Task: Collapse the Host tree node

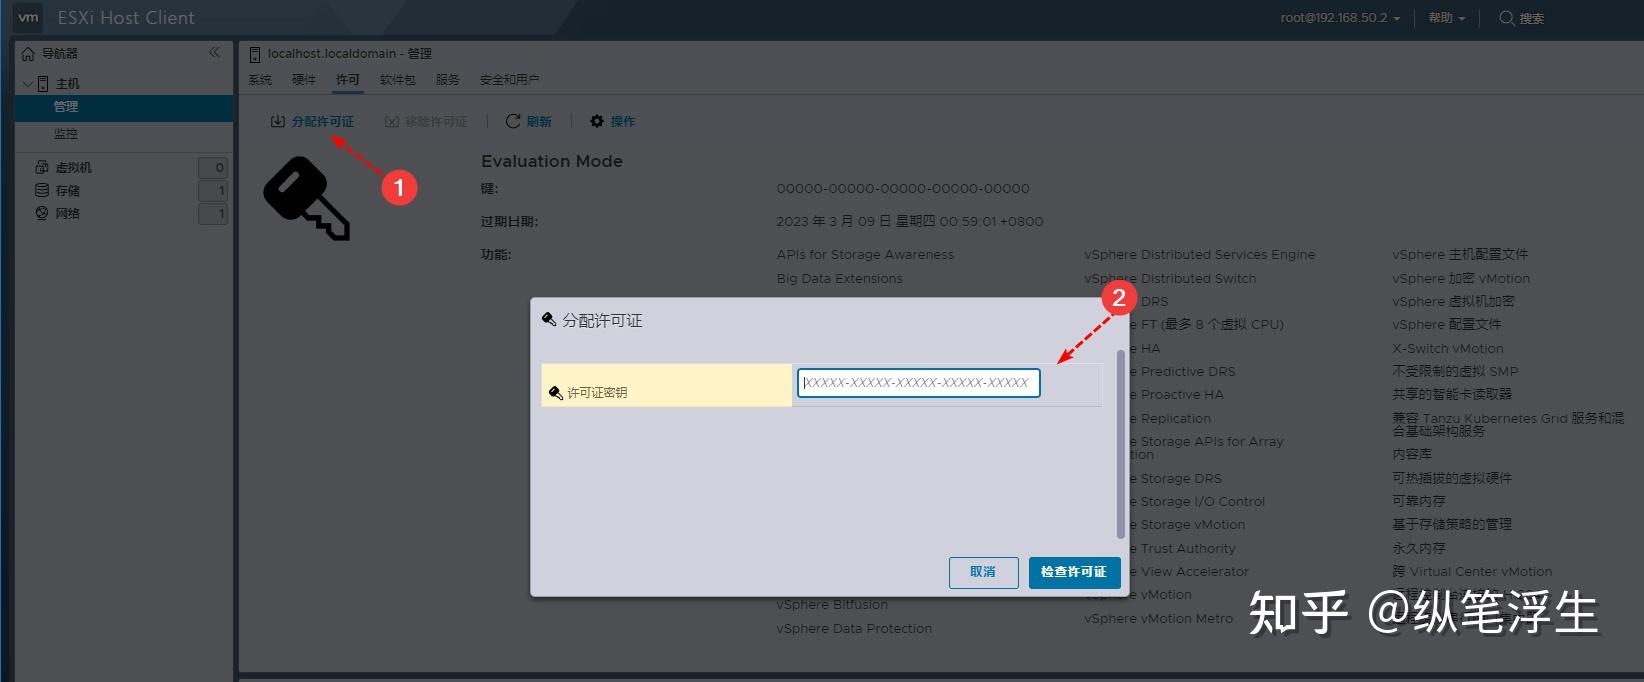Action: click(27, 84)
